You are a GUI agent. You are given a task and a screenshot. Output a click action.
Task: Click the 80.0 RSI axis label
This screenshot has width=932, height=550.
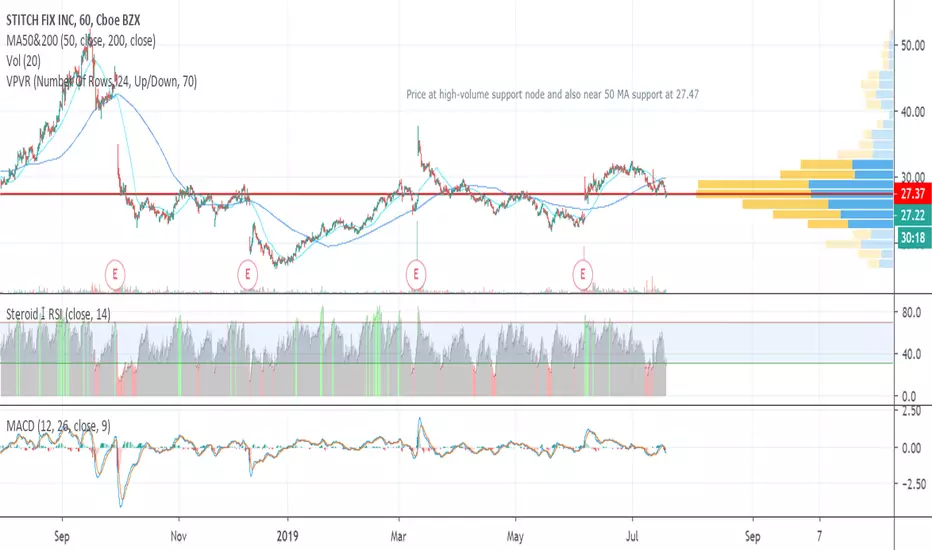coord(911,312)
